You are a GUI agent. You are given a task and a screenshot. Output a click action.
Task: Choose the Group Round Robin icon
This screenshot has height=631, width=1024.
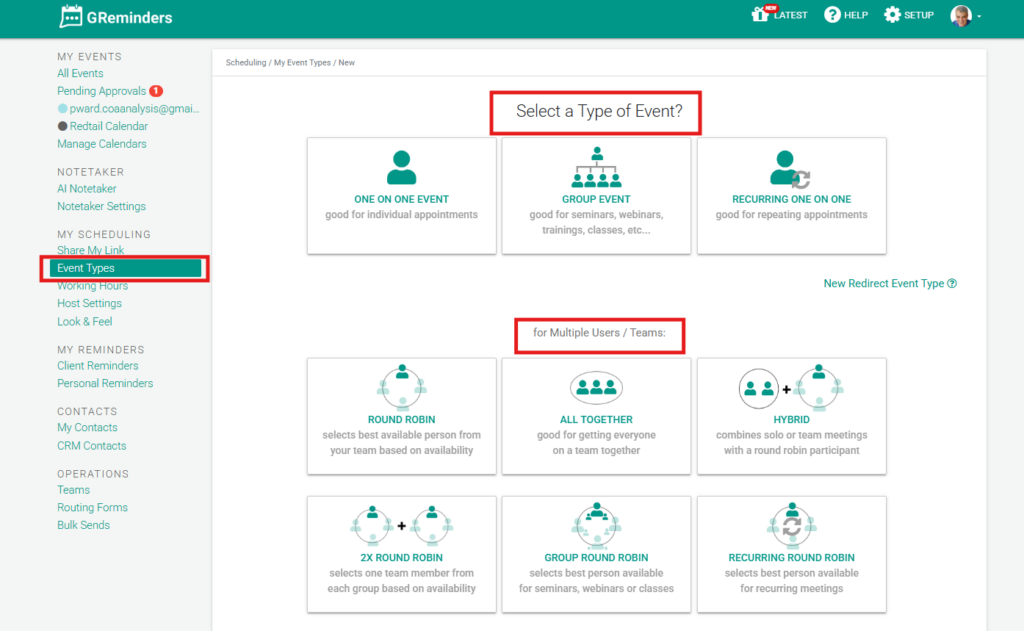(596, 524)
